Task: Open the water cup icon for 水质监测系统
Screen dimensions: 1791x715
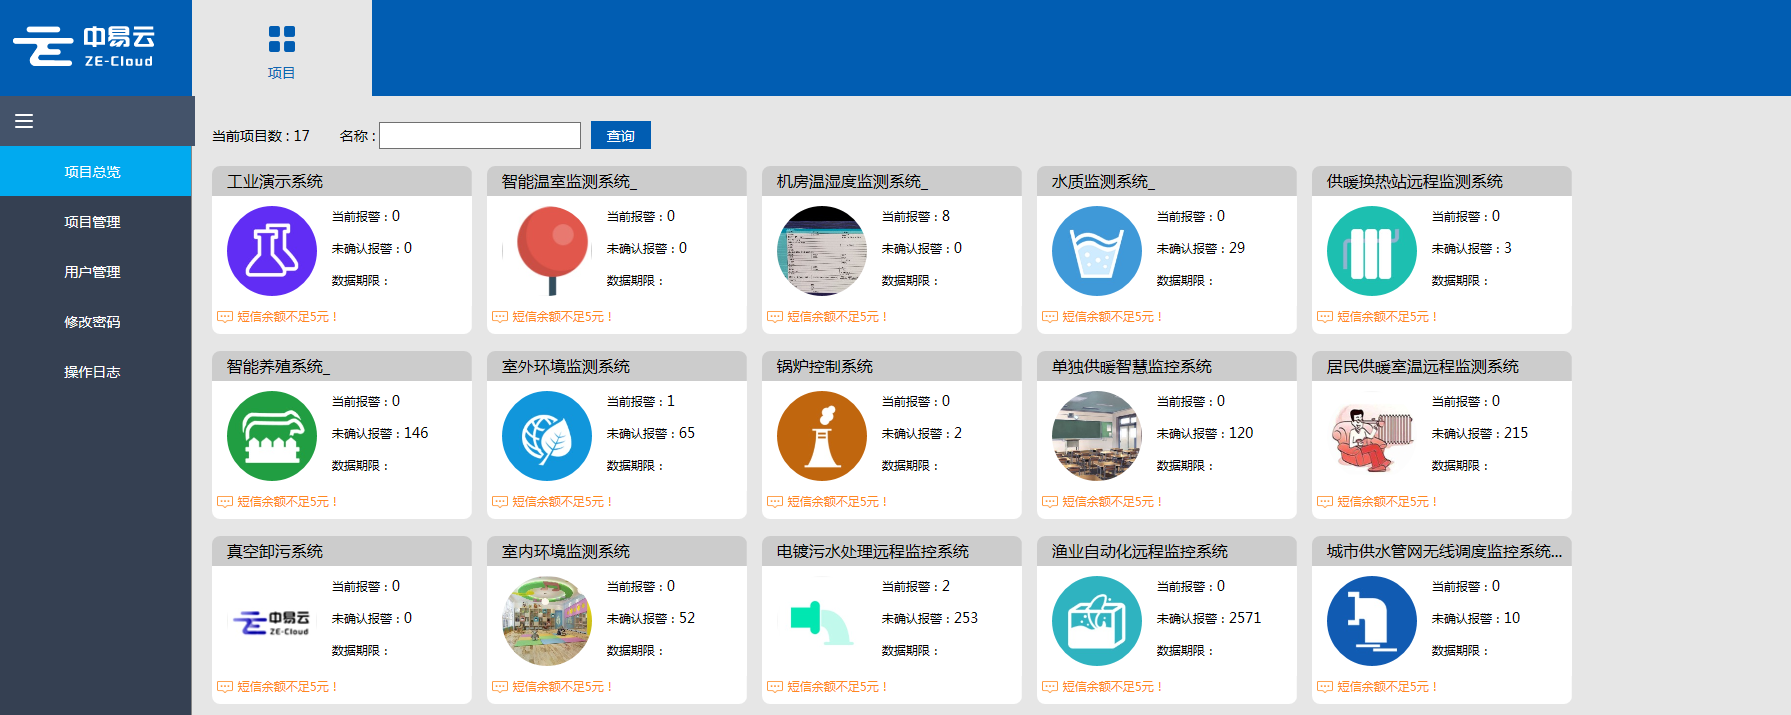Action: point(1096,251)
